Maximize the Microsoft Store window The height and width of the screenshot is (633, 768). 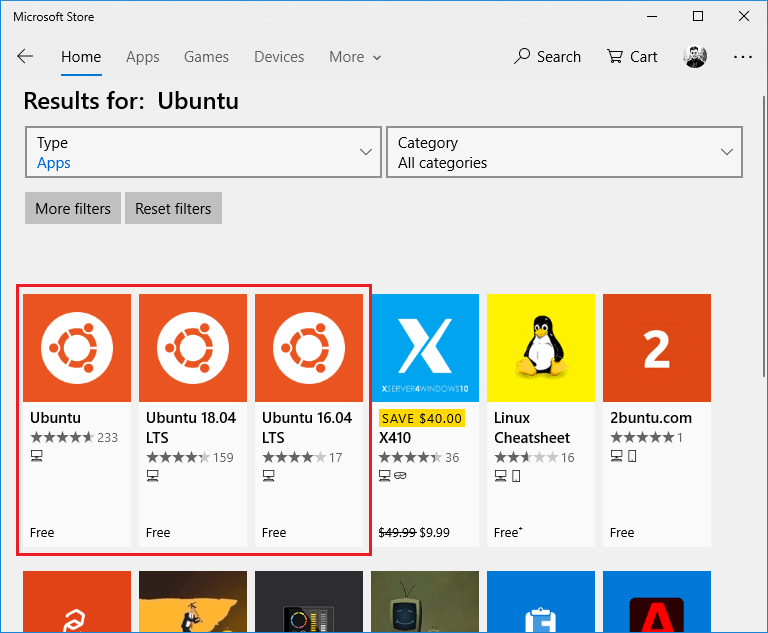click(x=698, y=16)
